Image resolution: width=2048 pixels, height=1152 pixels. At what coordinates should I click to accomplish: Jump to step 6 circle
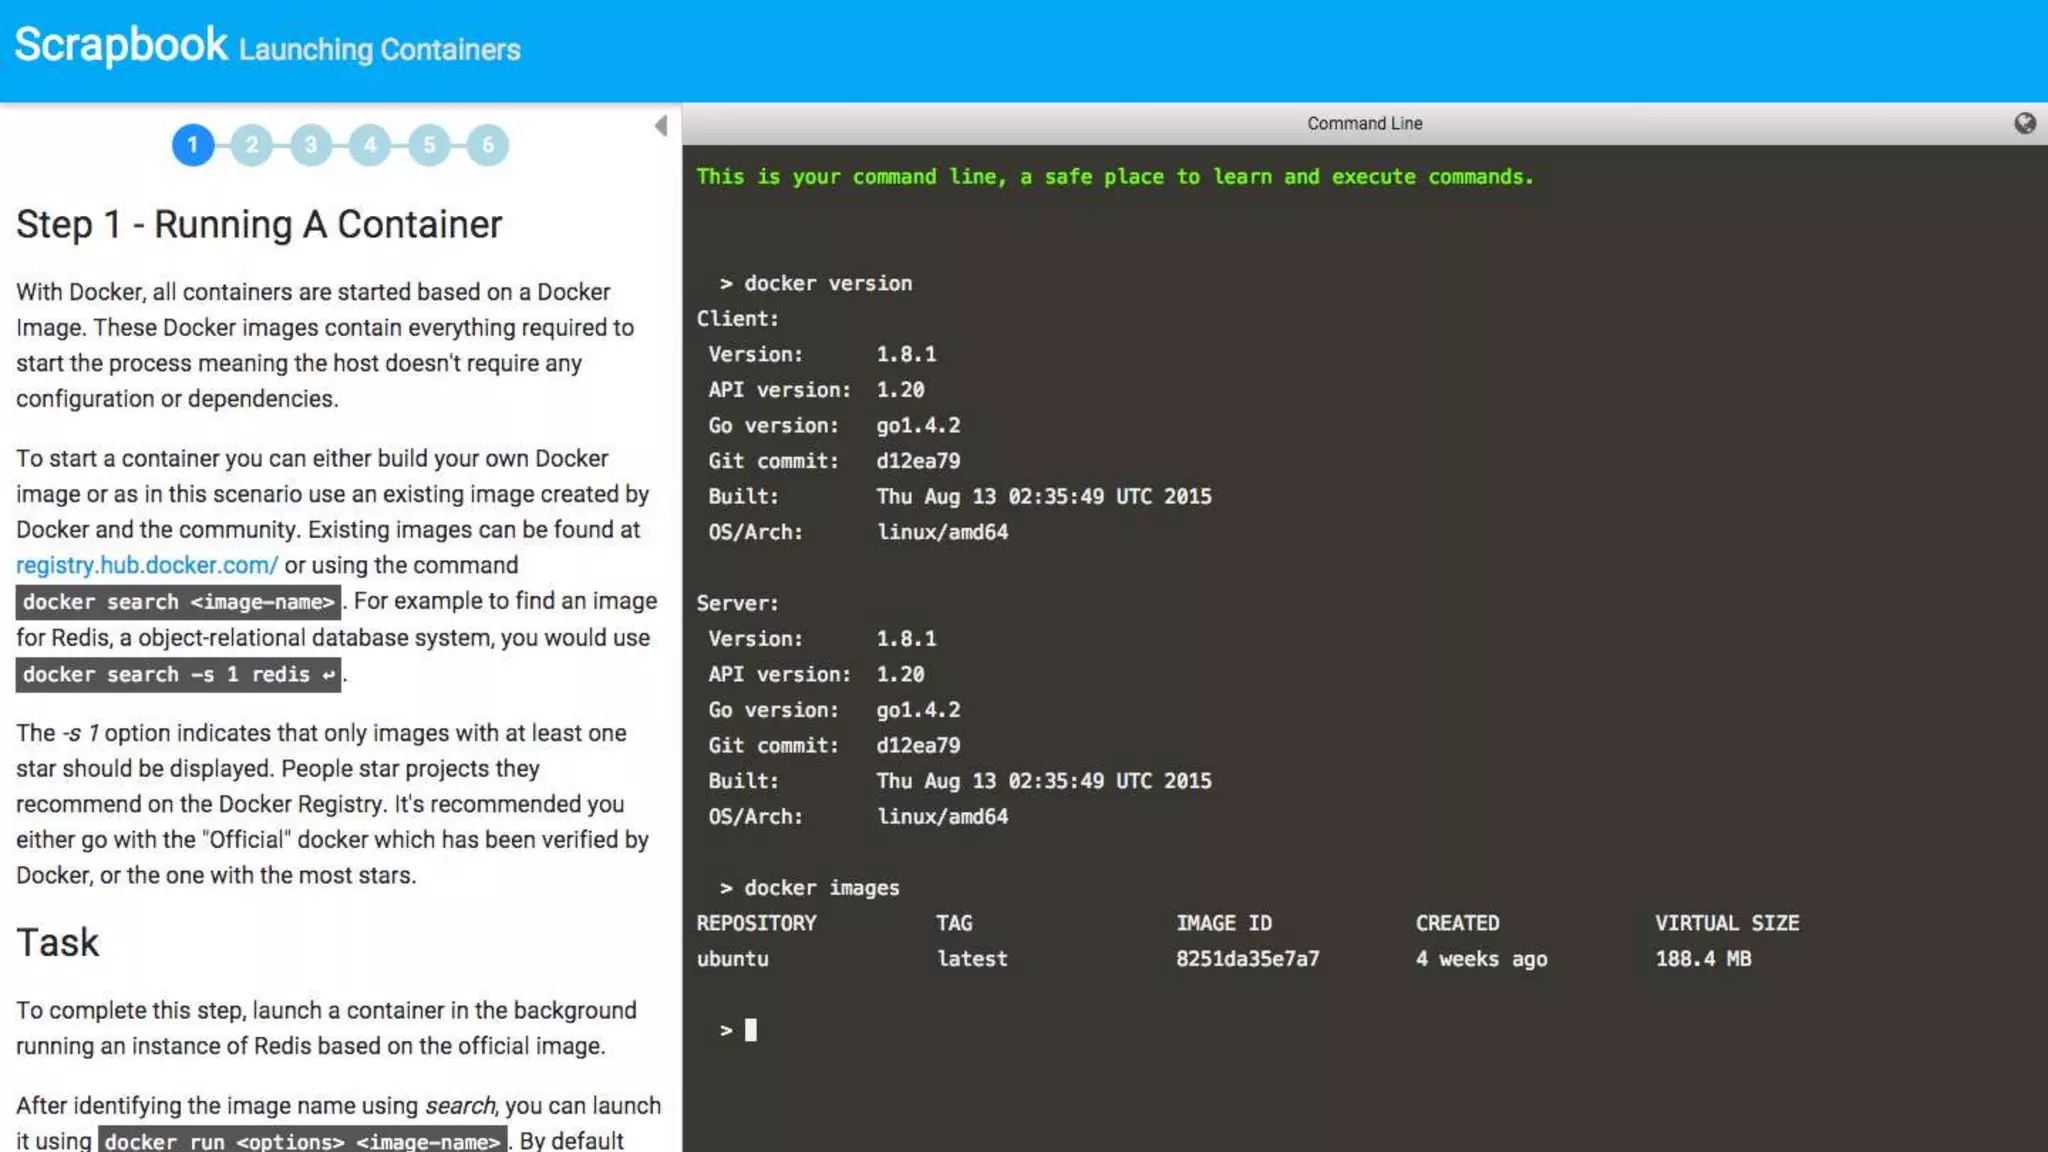pos(488,145)
